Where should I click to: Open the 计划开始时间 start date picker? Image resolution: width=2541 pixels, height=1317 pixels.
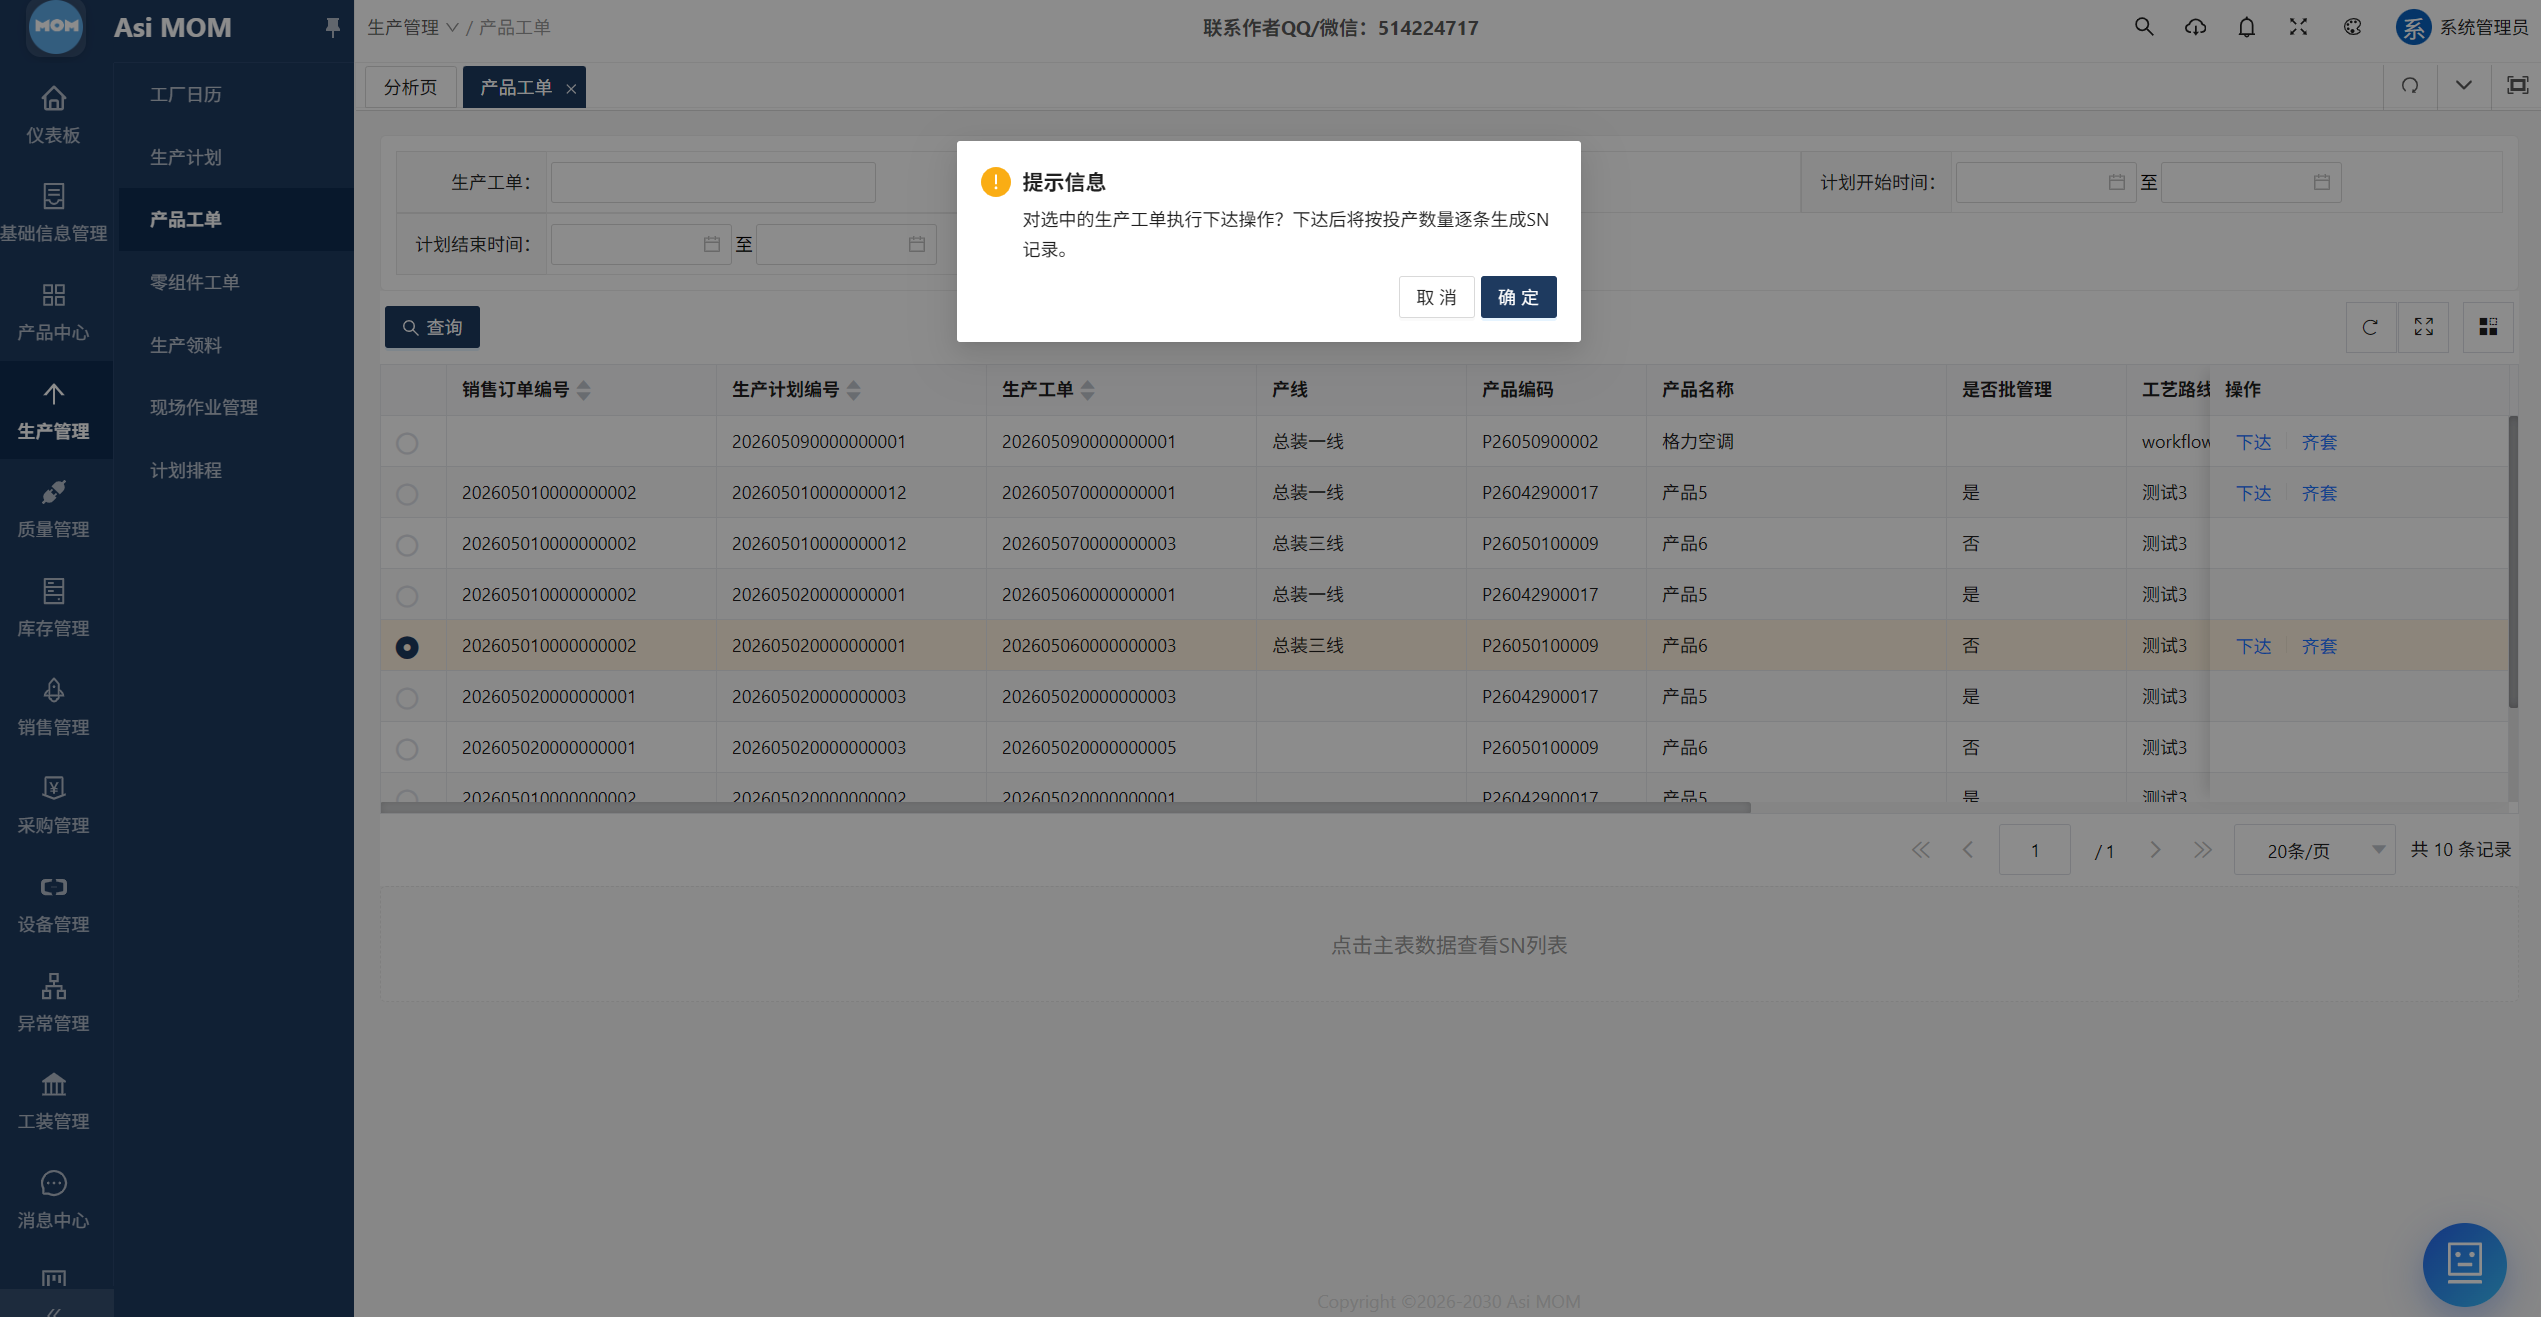(2045, 183)
